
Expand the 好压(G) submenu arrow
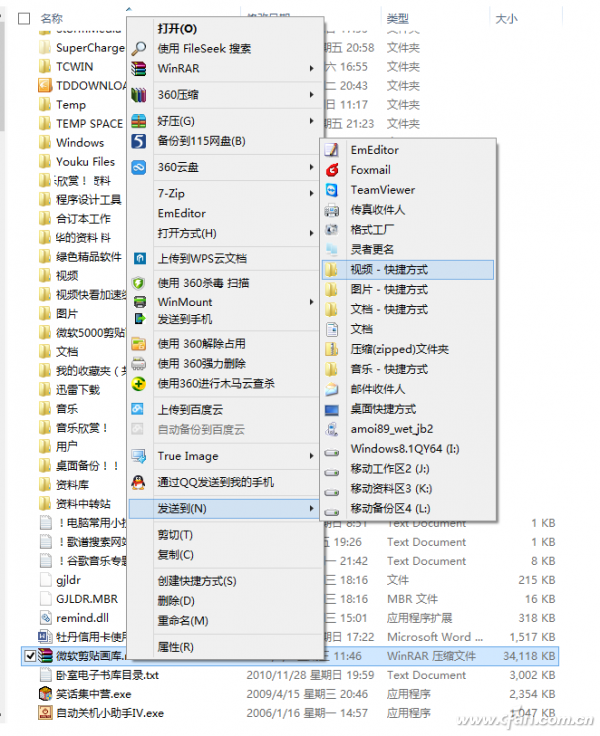pos(311,121)
